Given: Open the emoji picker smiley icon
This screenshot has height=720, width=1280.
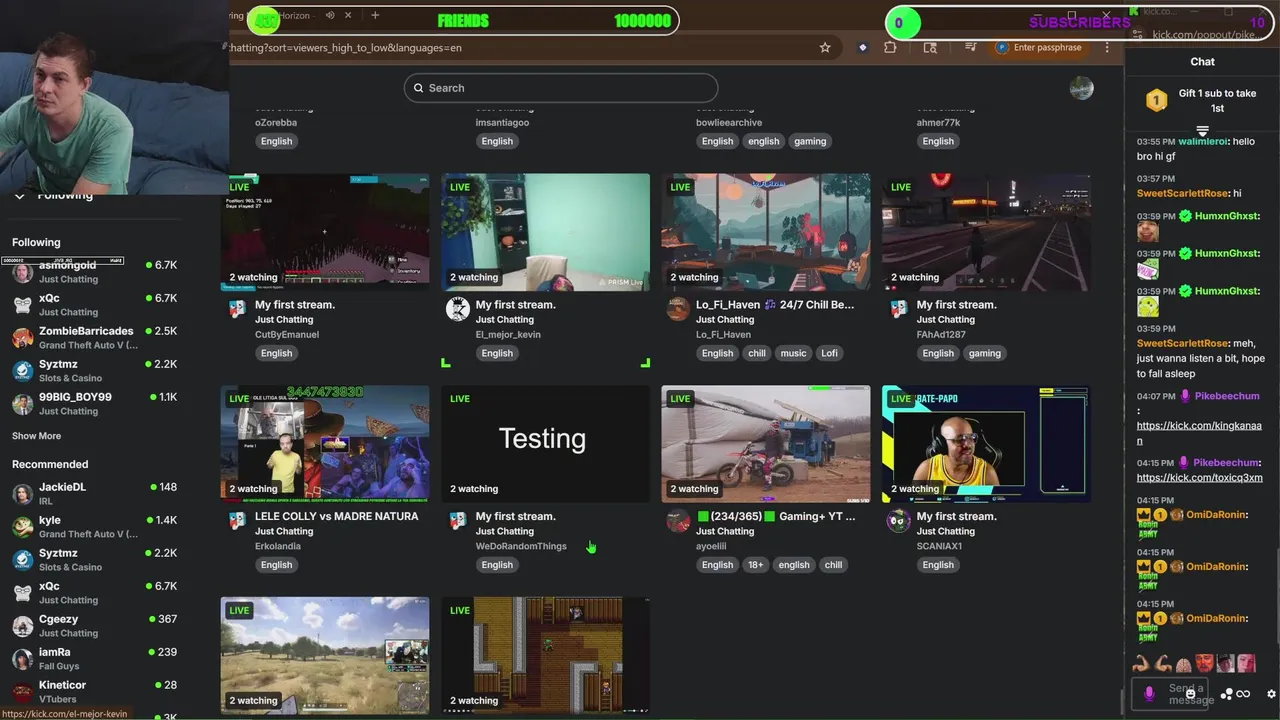Looking at the screenshot, I should click(1189, 692).
